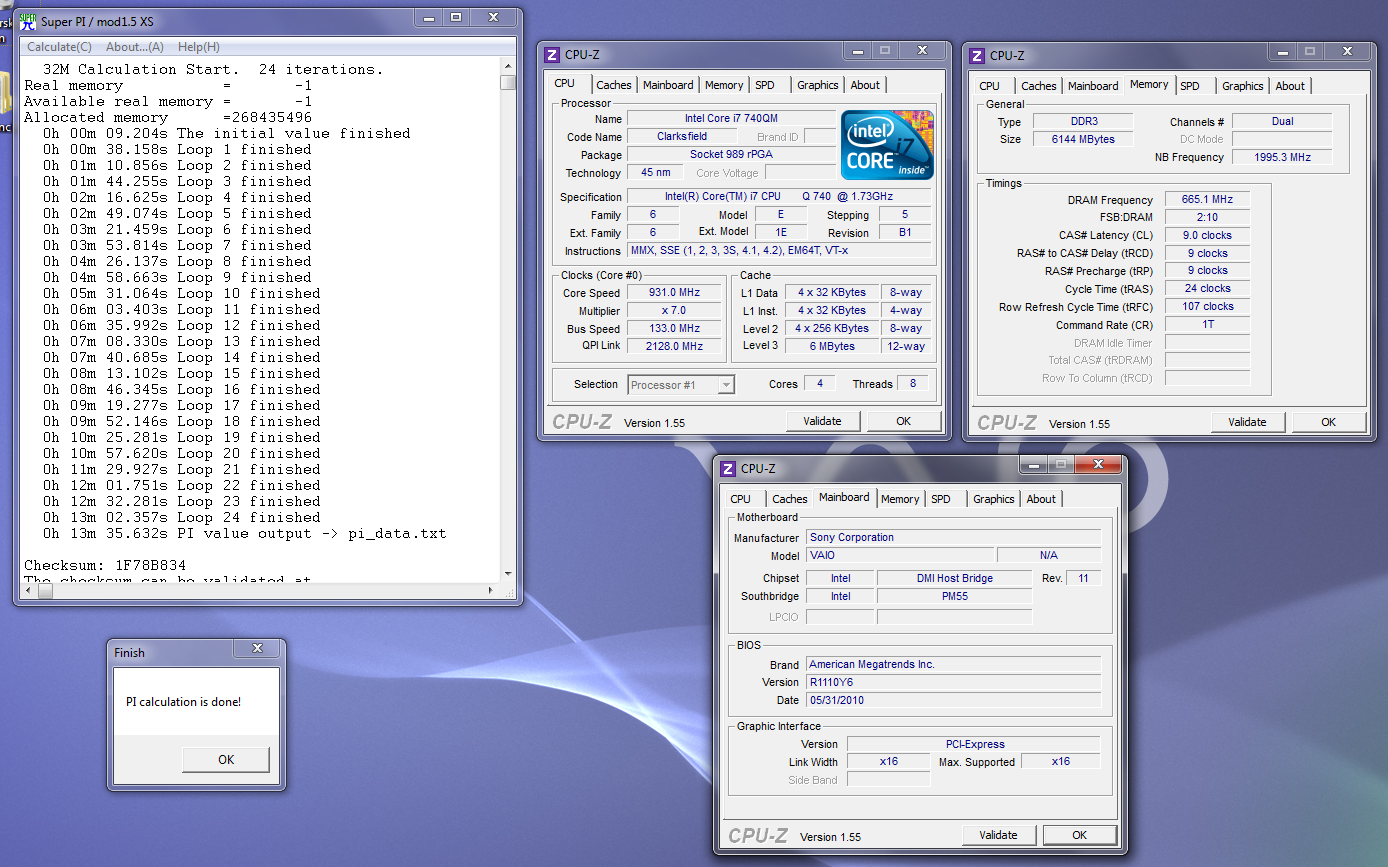Click the PI value output -> pi_data.txt line

pos(244,533)
